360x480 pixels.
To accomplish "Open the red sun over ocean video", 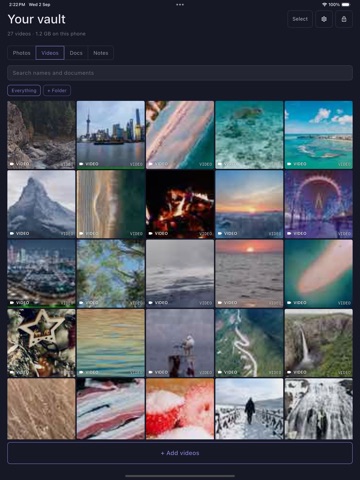I will [249, 274].
